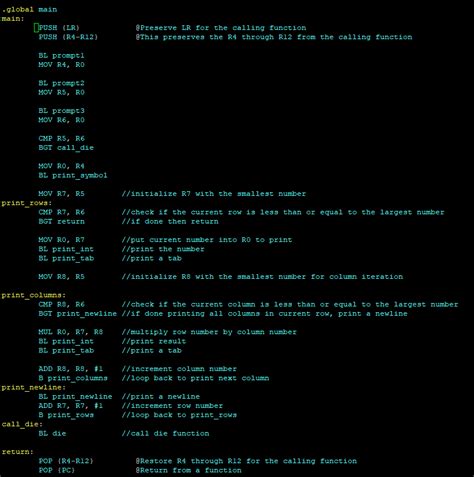Click the BL prompt3 instruction
474x477 pixels.
click(61, 111)
